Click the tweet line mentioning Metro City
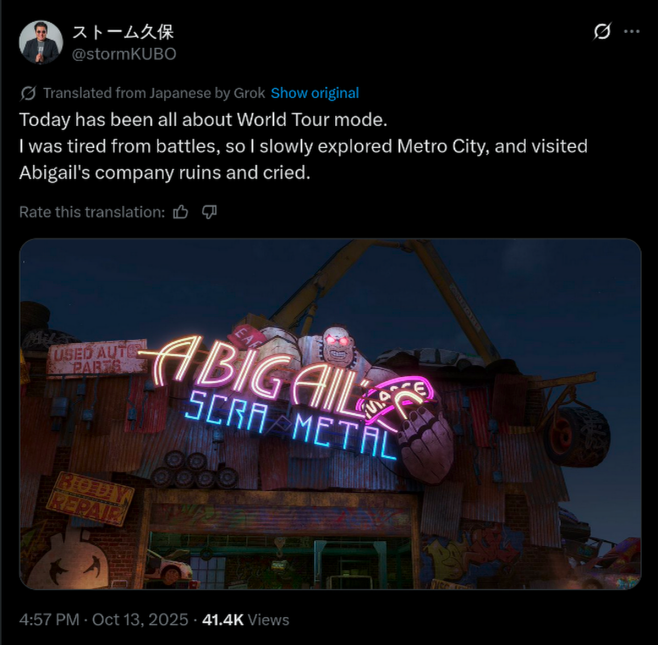This screenshot has height=645, width=658. tap(303, 146)
